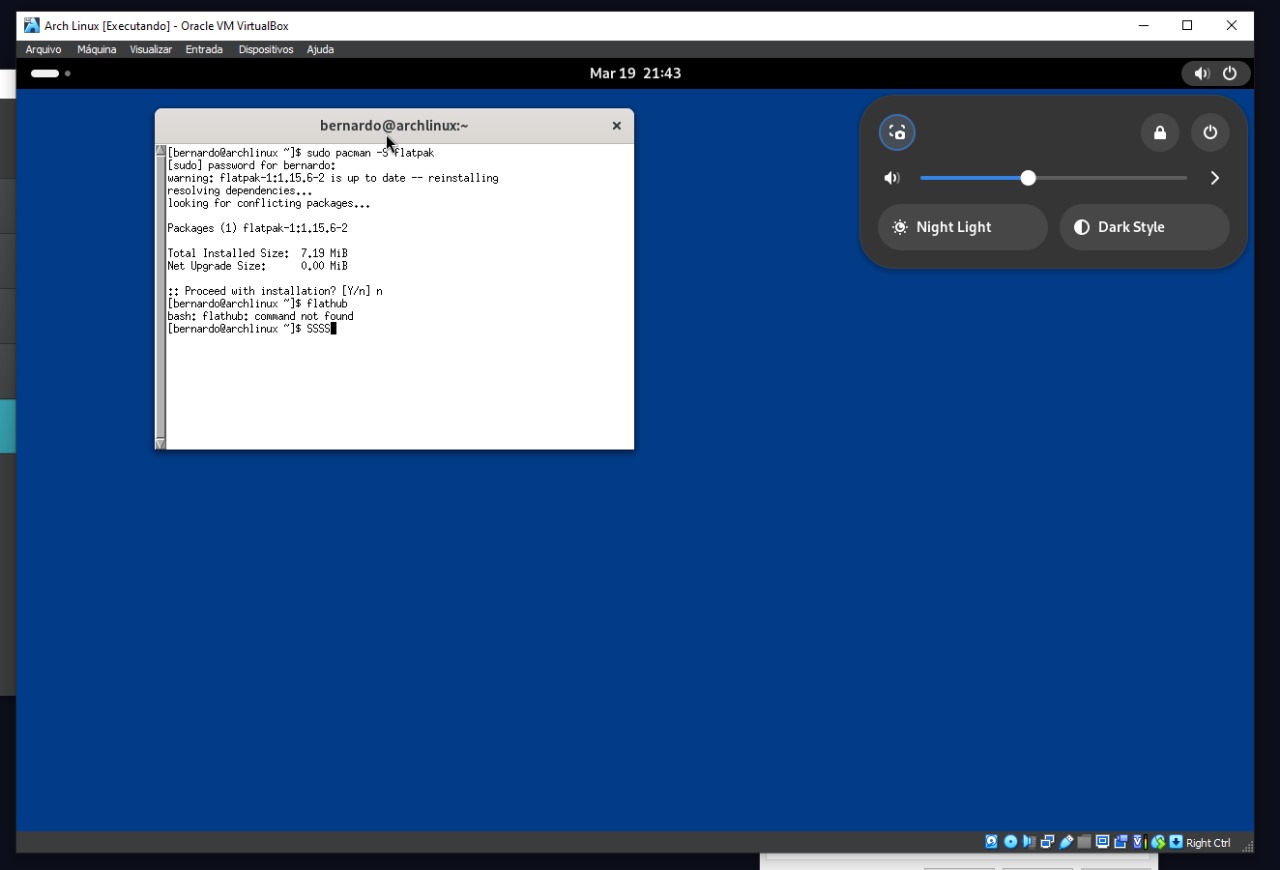Viewport: 1280px width, 870px height.
Task: Open the Entrada menu
Action: pyautogui.click(x=204, y=49)
